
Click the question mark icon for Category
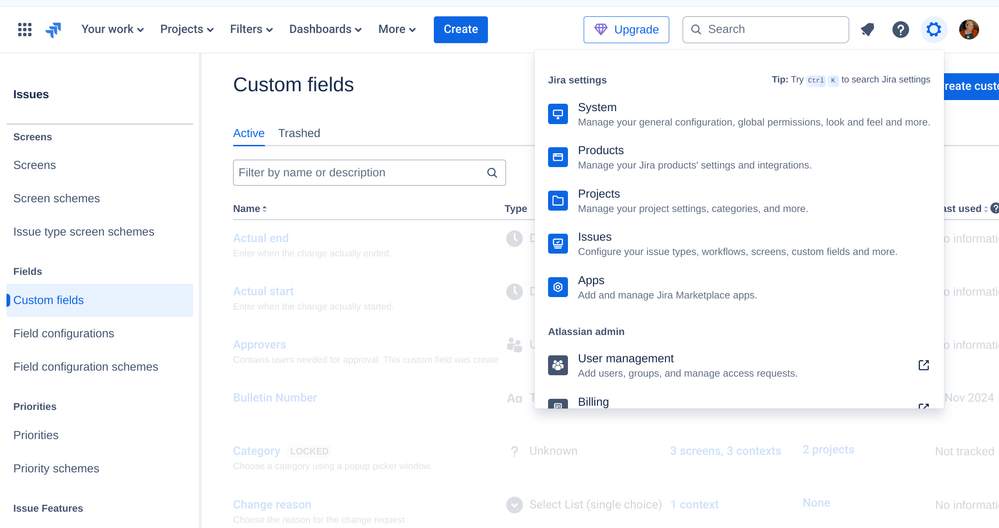pyautogui.click(x=514, y=451)
